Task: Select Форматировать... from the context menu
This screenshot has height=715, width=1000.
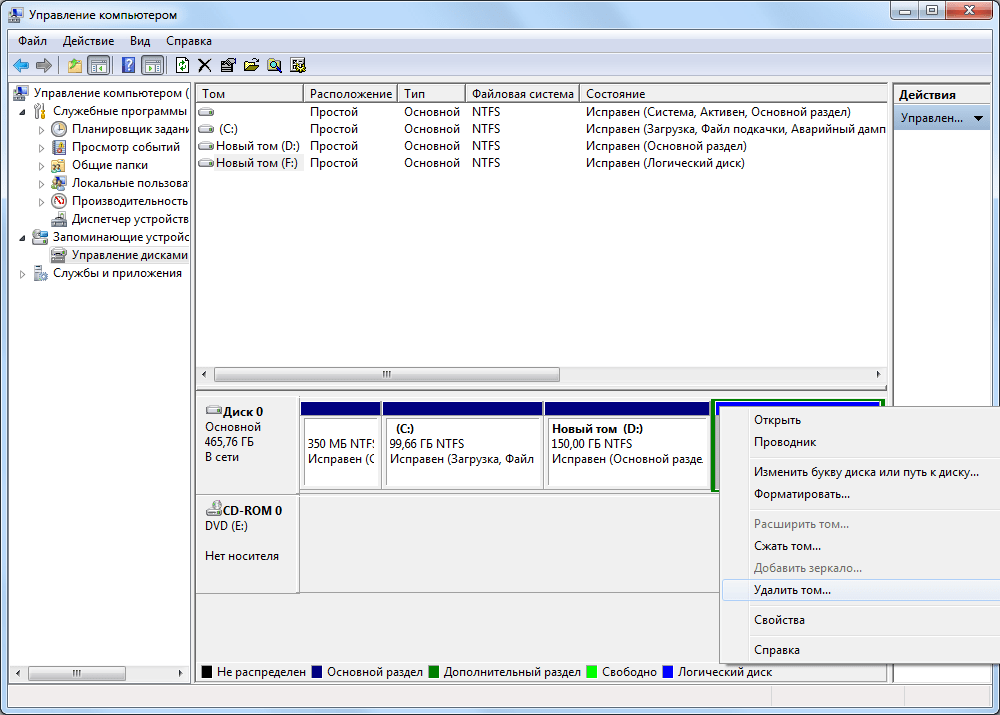Action: coord(801,494)
